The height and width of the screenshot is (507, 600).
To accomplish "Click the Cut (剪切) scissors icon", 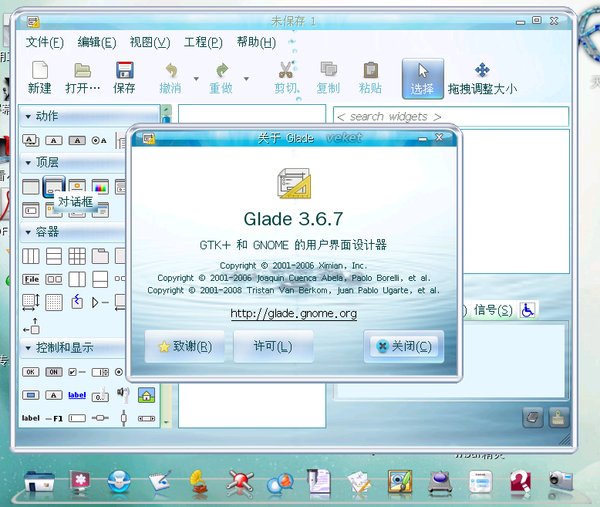I will coord(285,70).
